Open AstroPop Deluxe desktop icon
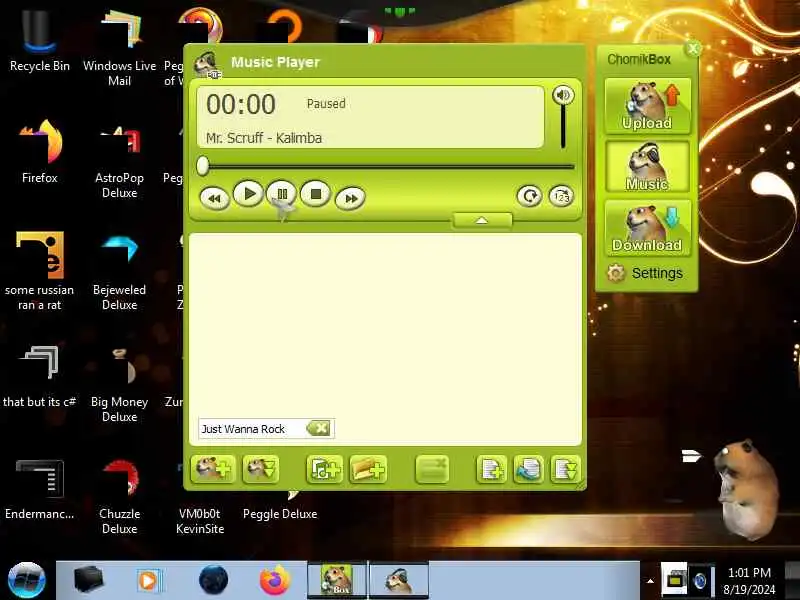This screenshot has width=800, height=600. click(x=119, y=162)
